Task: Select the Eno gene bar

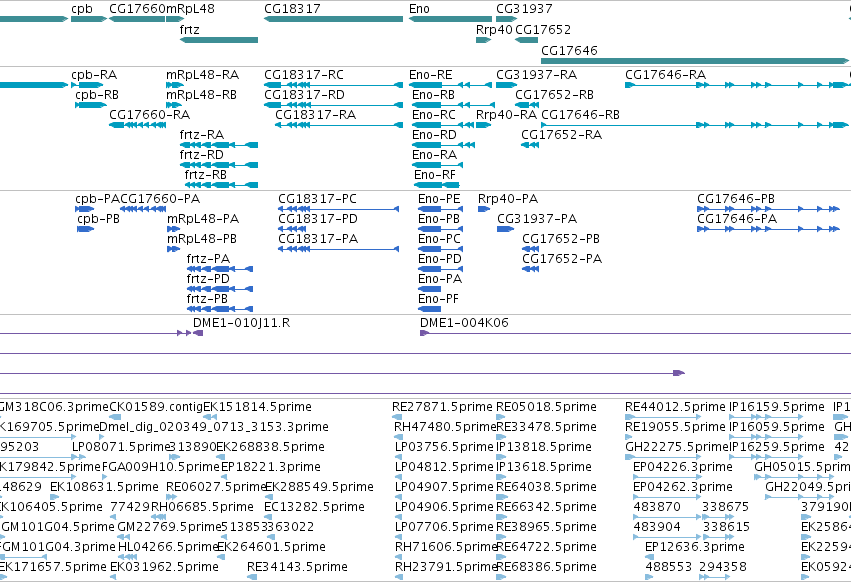Action: (x=450, y=19)
